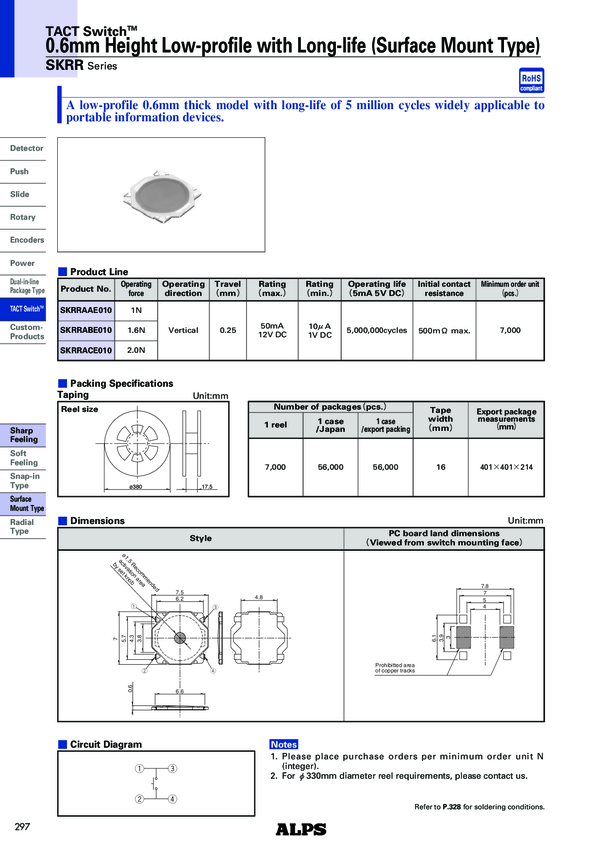Viewport: 602px width, 850px height.
Task: Click the 7,000 minimum order unit cell
Action: click(x=510, y=330)
